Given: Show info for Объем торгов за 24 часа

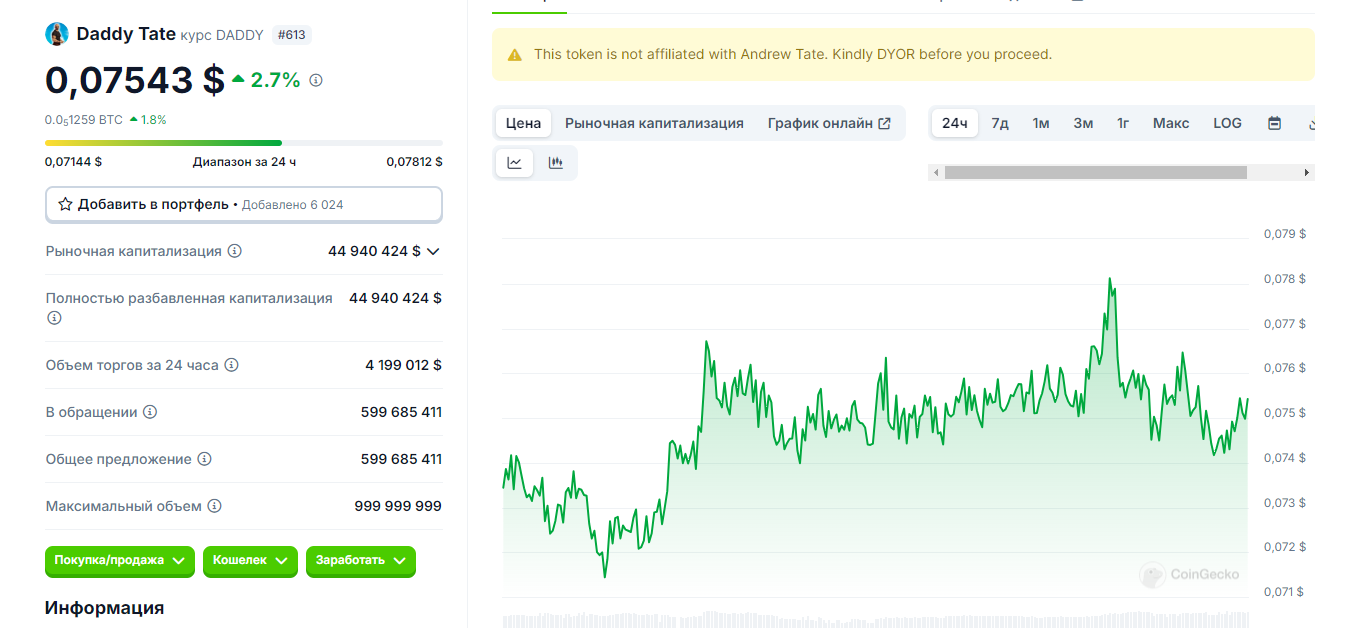Looking at the screenshot, I should tap(231, 365).
